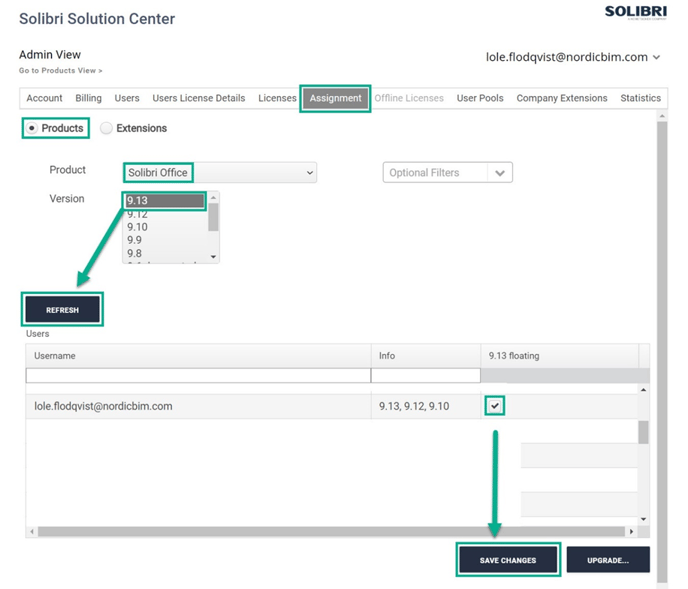
Task: Click the Upgrade button
Action: coord(608,560)
